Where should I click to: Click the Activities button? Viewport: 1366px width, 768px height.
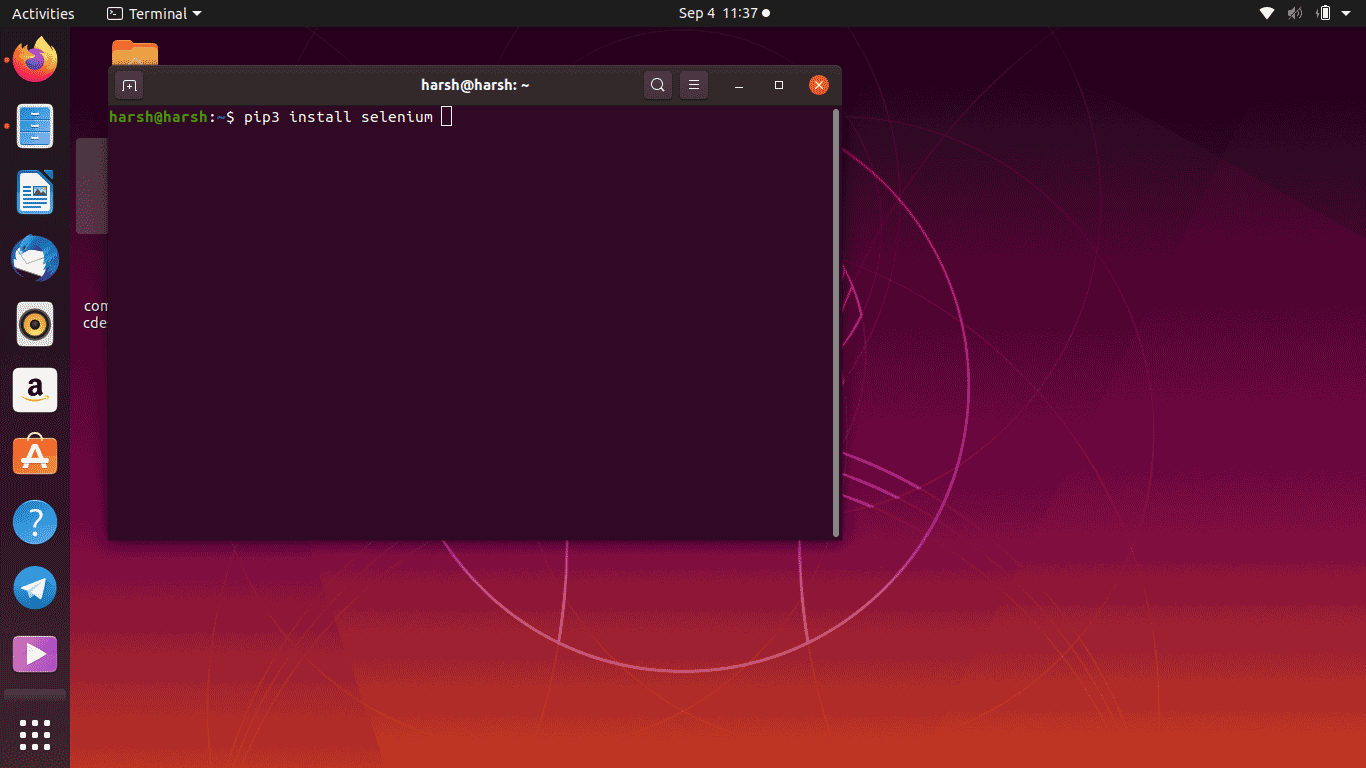[x=43, y=13]
